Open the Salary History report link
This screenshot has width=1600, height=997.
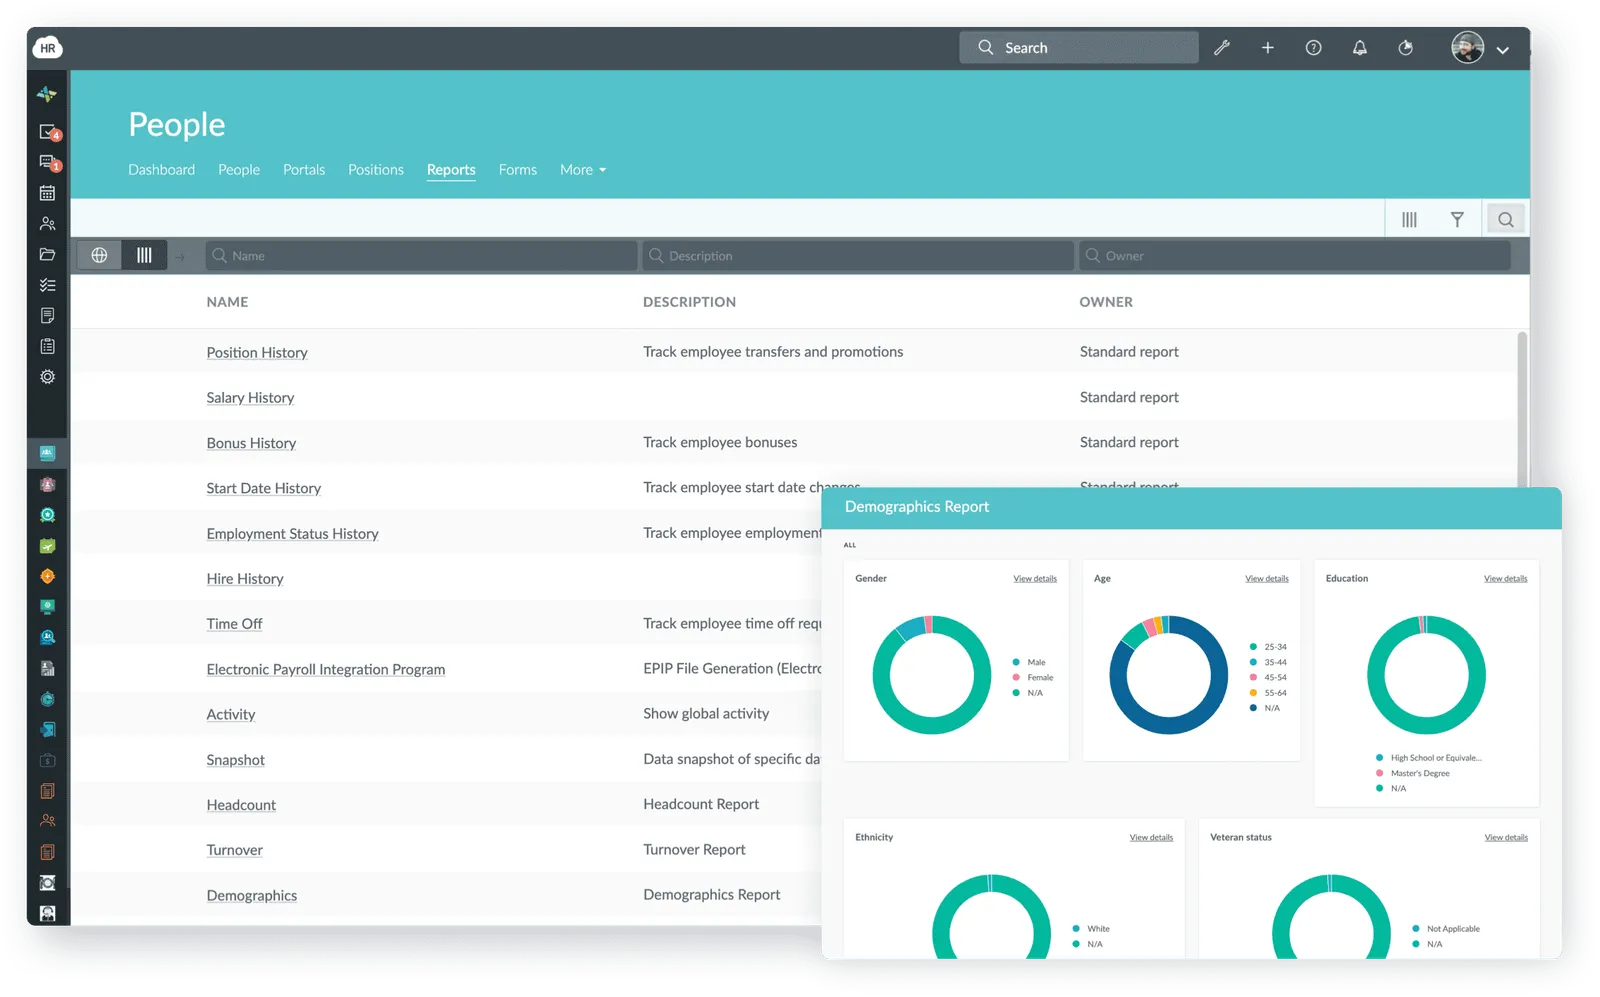tap(250, 398)
